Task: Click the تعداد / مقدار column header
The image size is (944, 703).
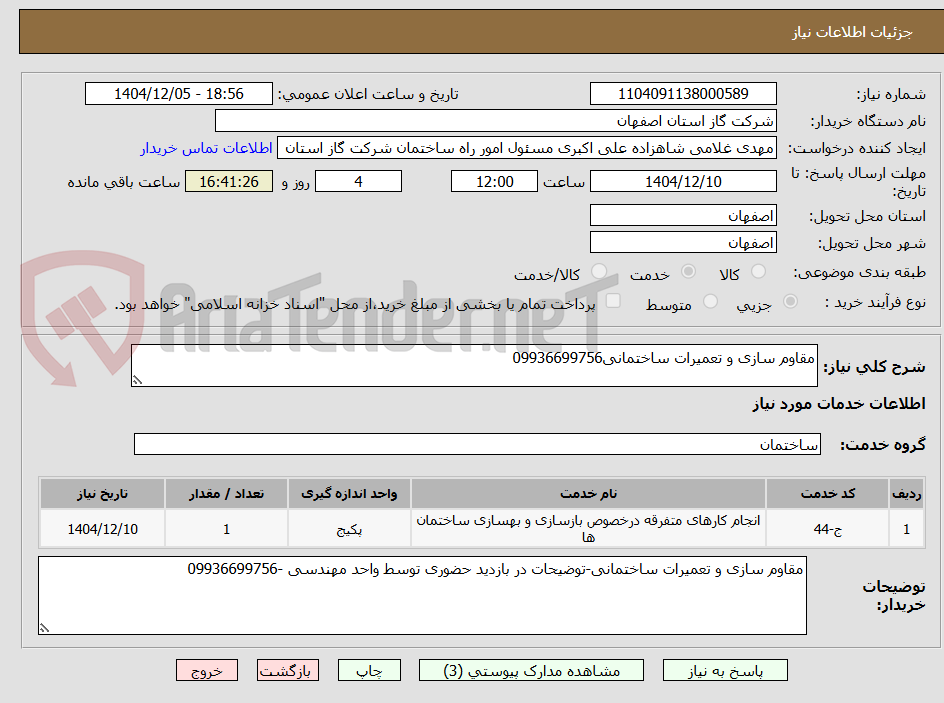Action: [x=226, y=494]
